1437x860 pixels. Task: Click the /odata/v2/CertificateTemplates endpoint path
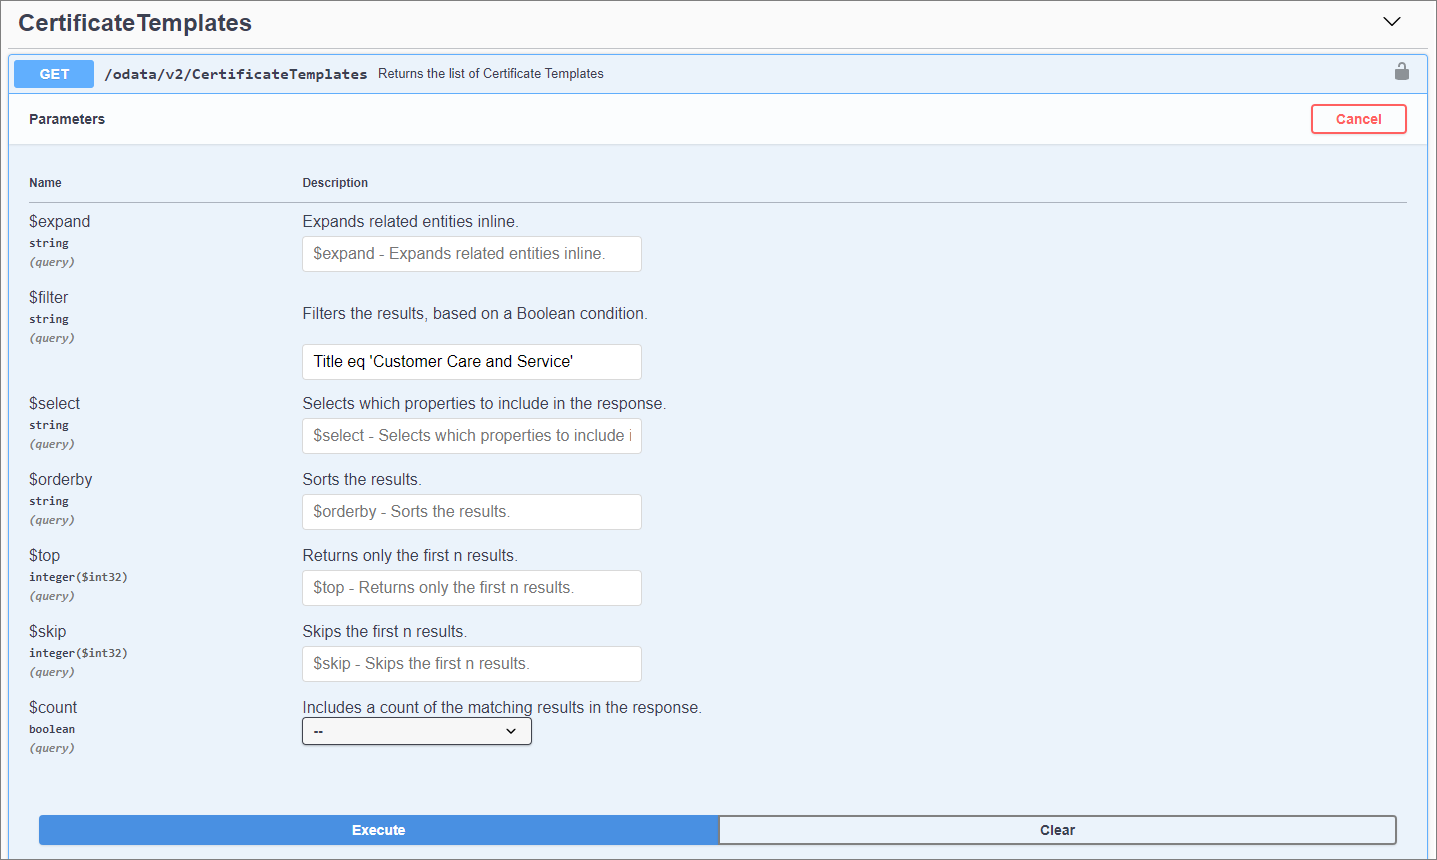236,74
